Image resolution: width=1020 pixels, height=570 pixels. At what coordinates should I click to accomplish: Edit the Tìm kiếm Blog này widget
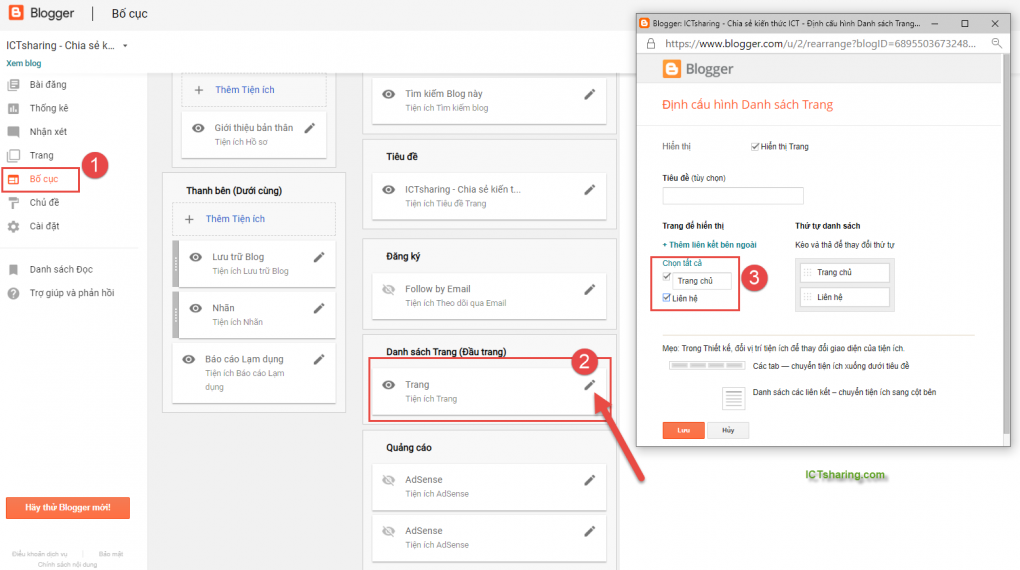pyautogui.click(x=589, y=94)
